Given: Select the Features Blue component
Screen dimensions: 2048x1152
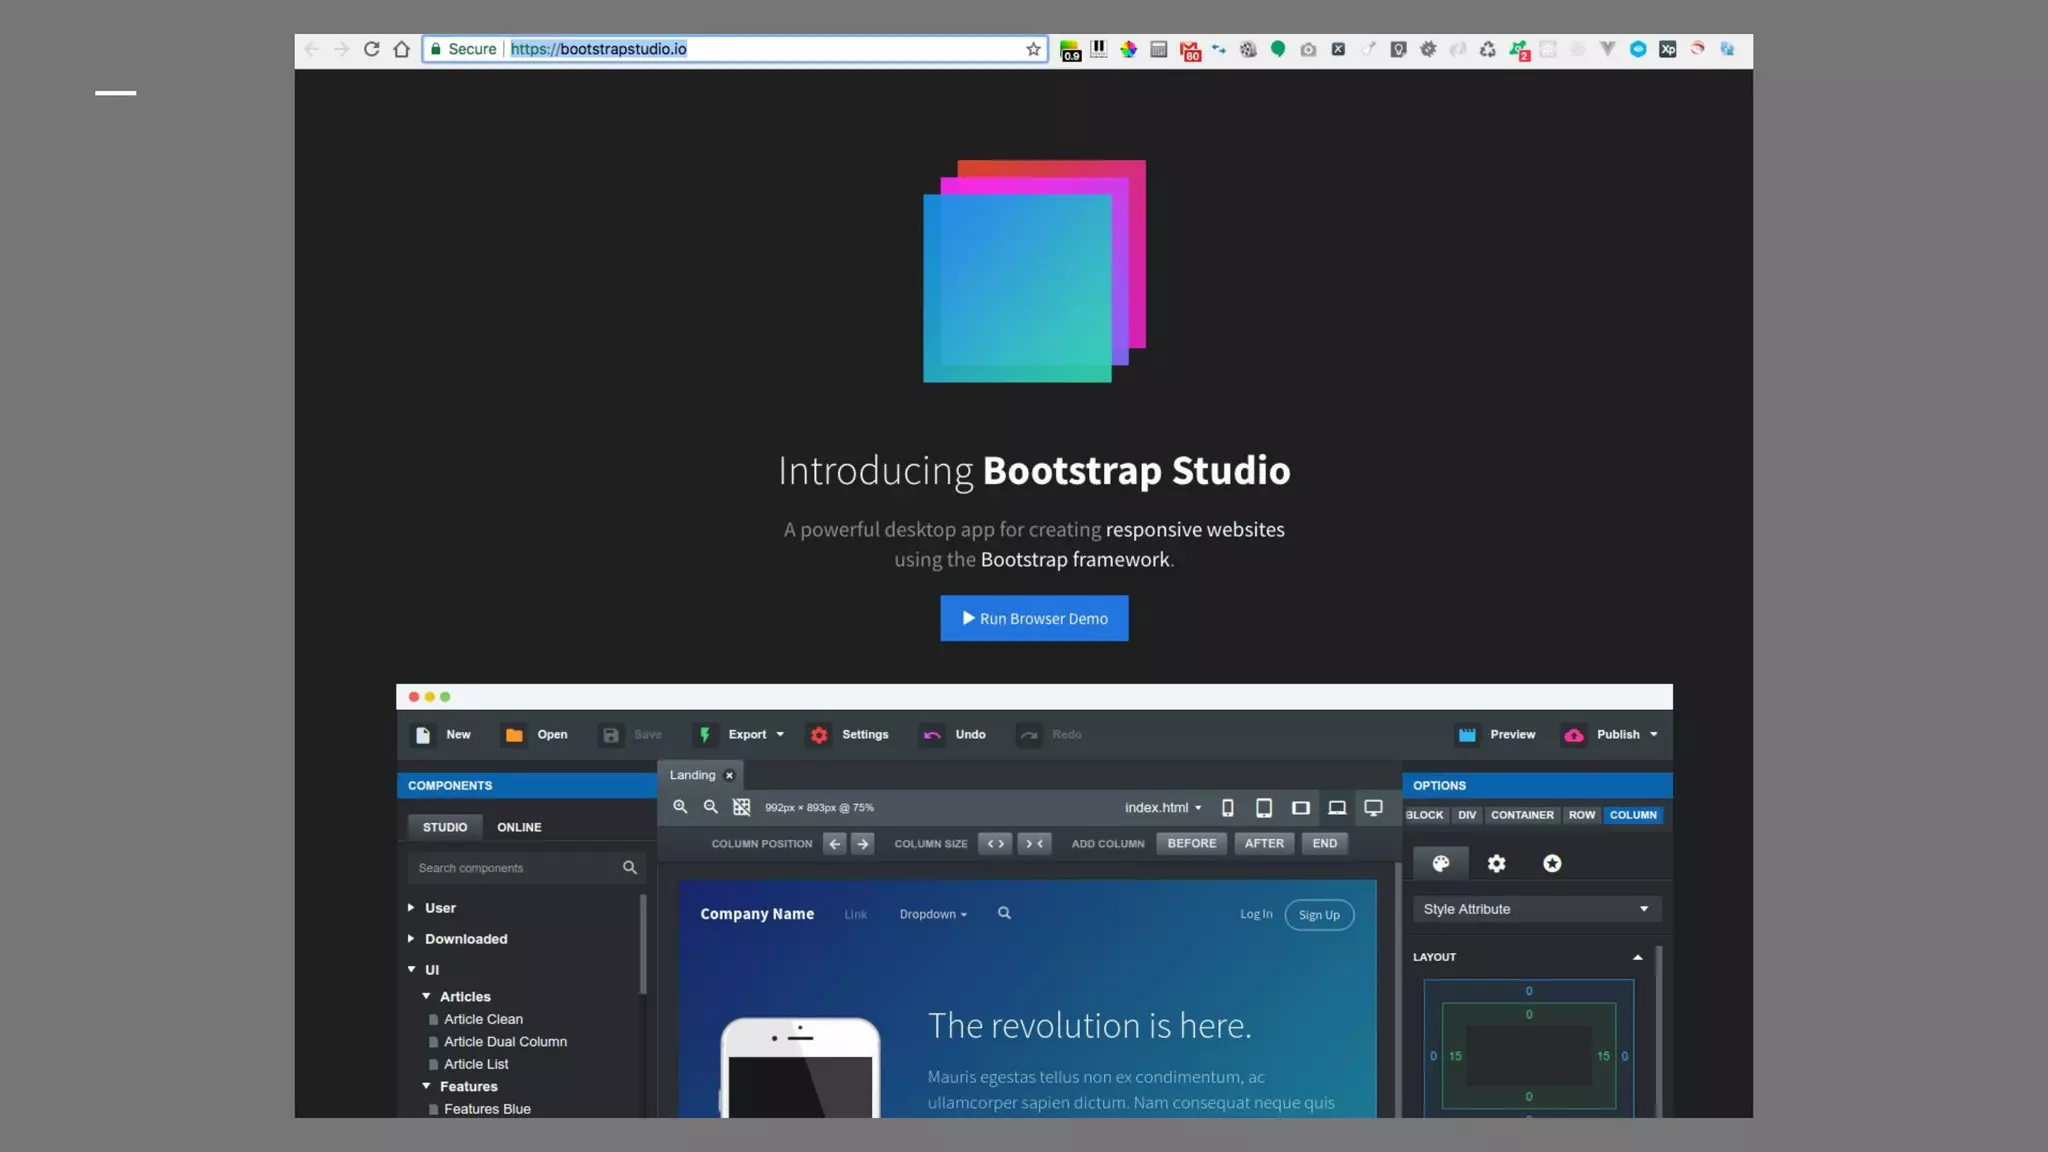Looking at the screenshot, I should (x=487, y=1110).
